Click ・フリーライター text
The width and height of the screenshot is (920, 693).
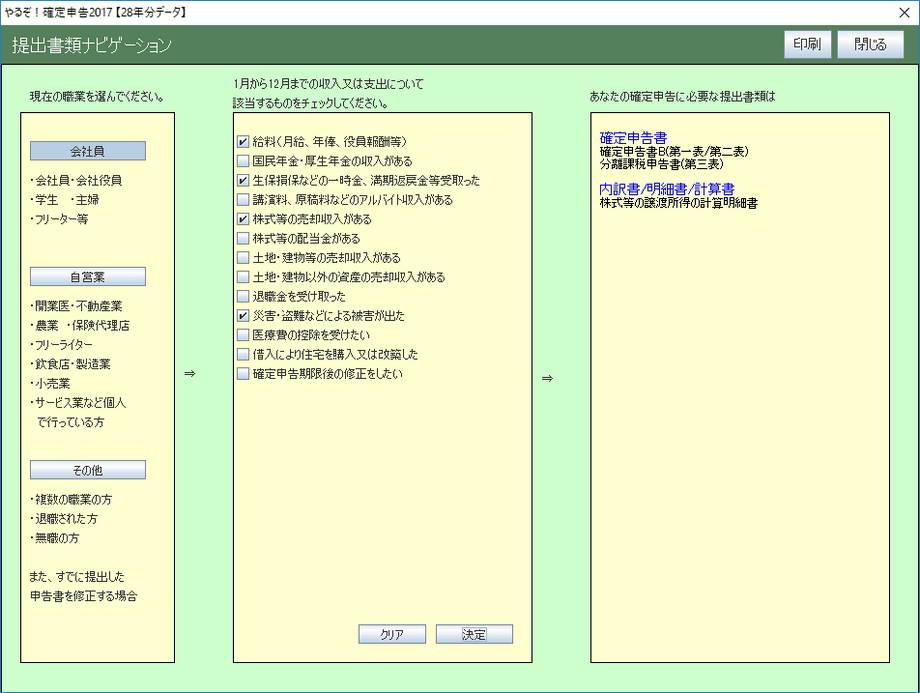point(61,344)
